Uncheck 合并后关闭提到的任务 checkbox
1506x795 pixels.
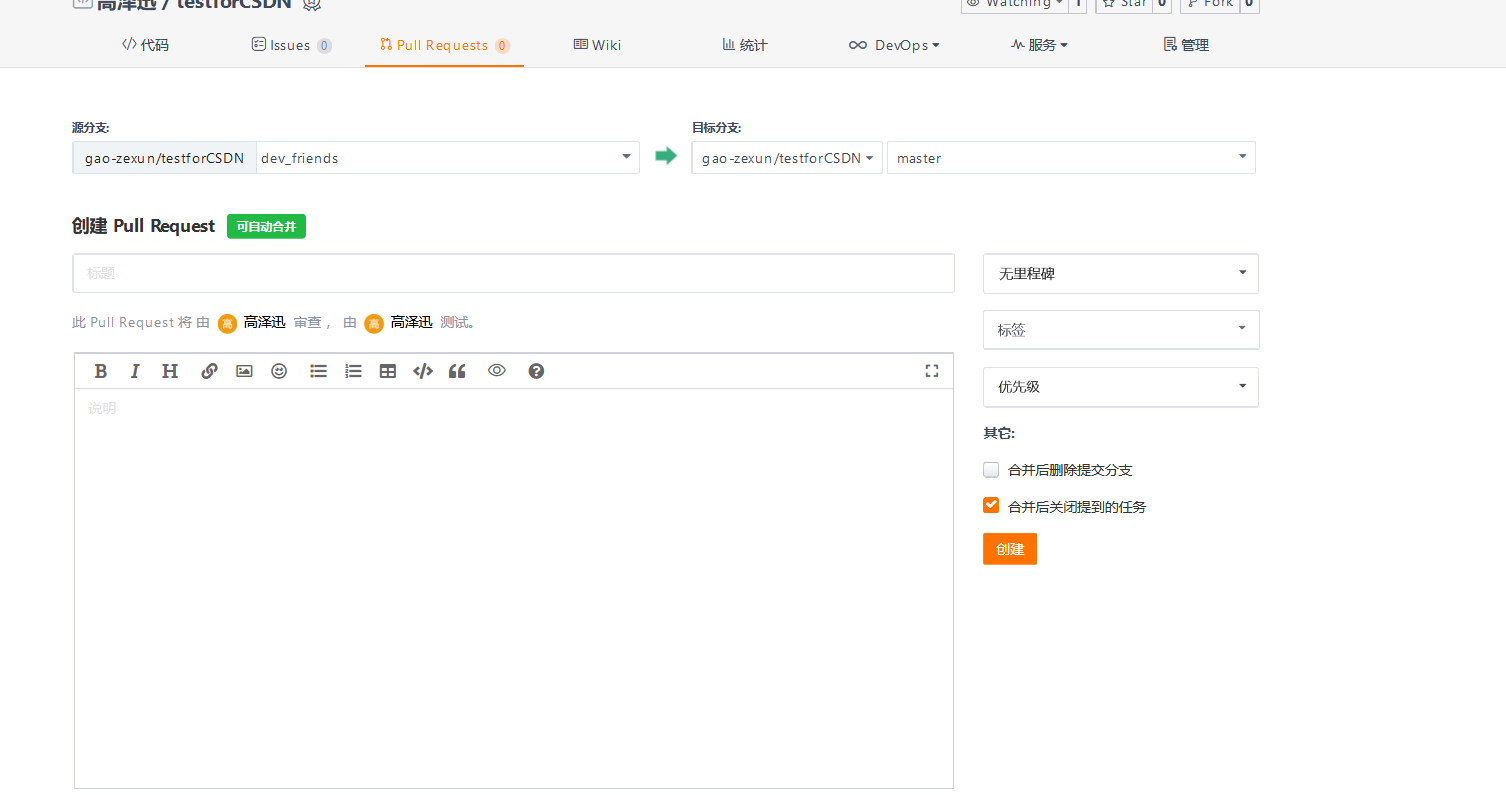point(991,505)
